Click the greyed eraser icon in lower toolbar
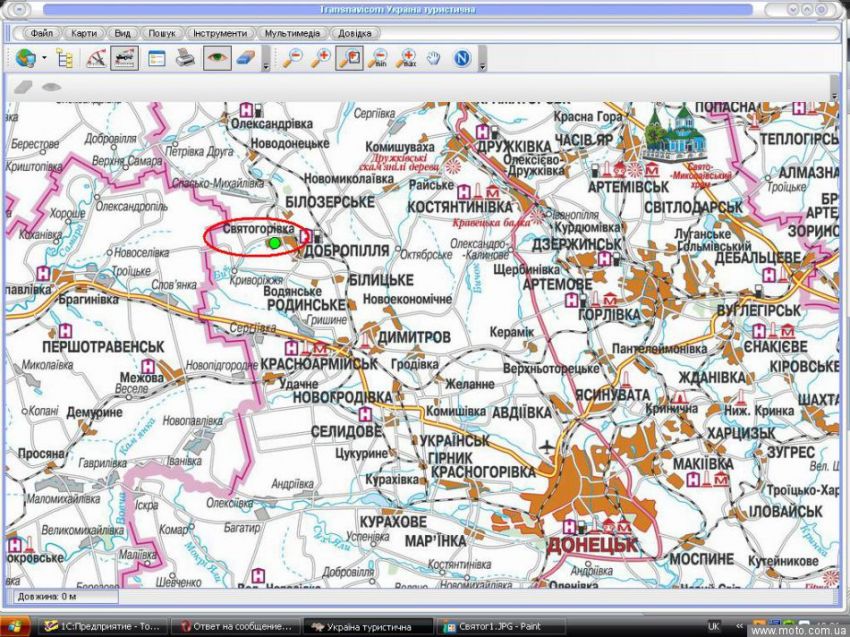 click(23, 87)
